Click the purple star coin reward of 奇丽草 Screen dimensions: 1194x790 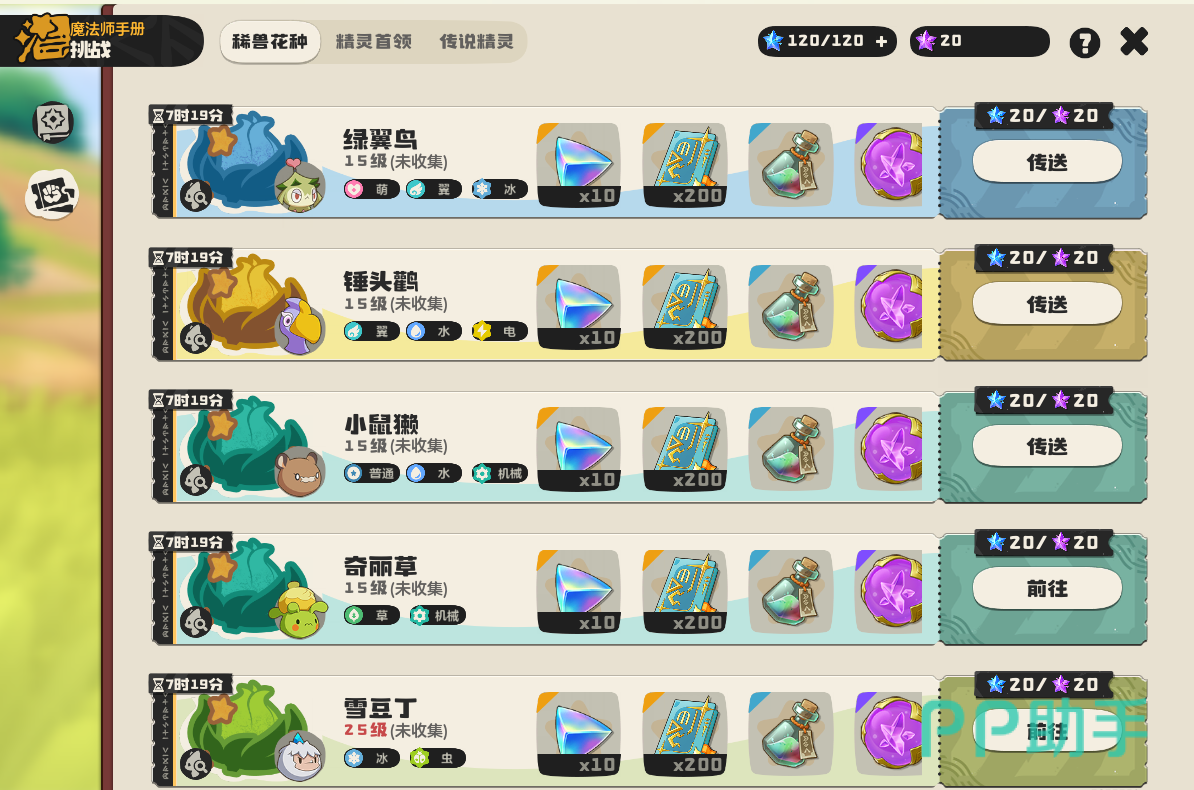coord(889,591)
